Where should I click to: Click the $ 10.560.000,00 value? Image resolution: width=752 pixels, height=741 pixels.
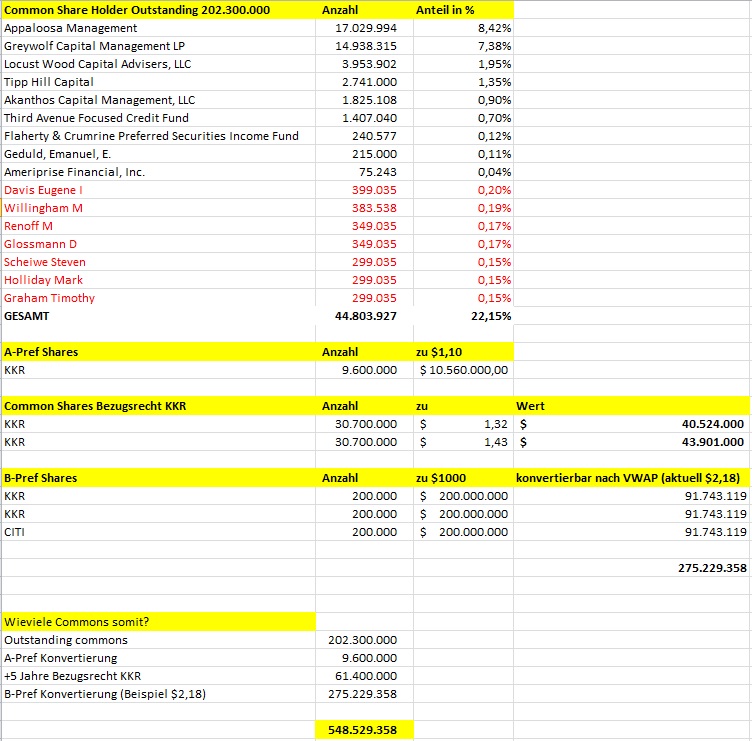pyautogui.click(x=464, y=370)
